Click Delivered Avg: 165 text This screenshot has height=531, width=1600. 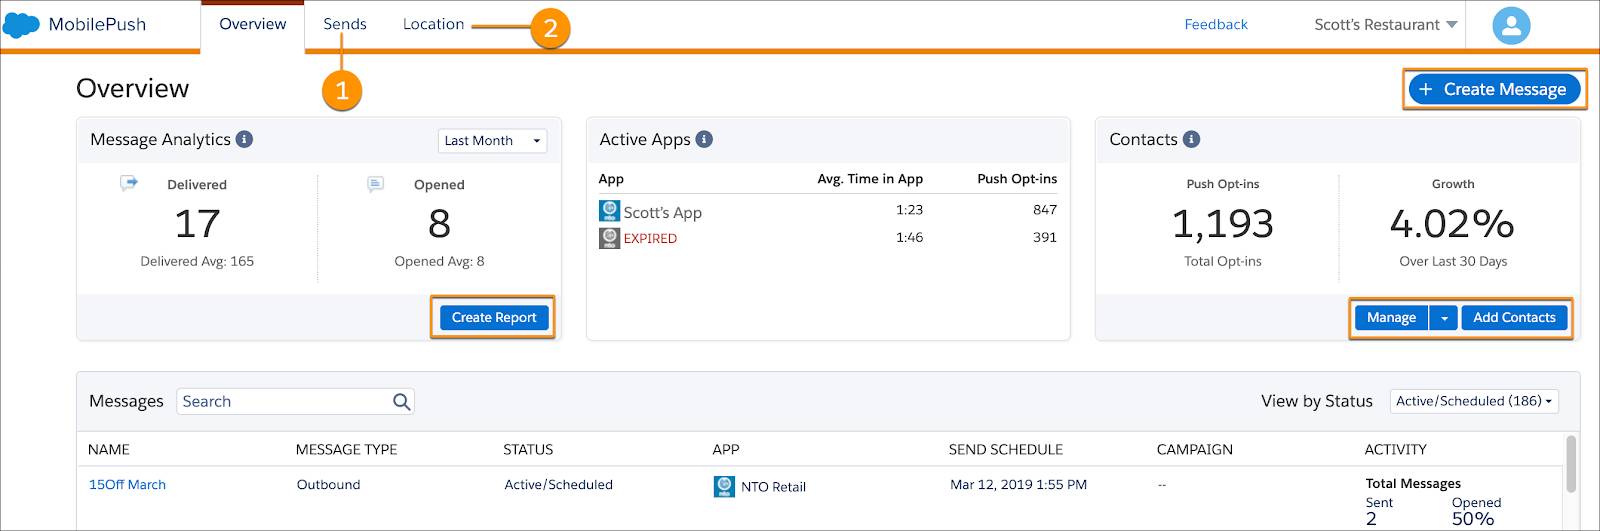[x=197, y=261]
